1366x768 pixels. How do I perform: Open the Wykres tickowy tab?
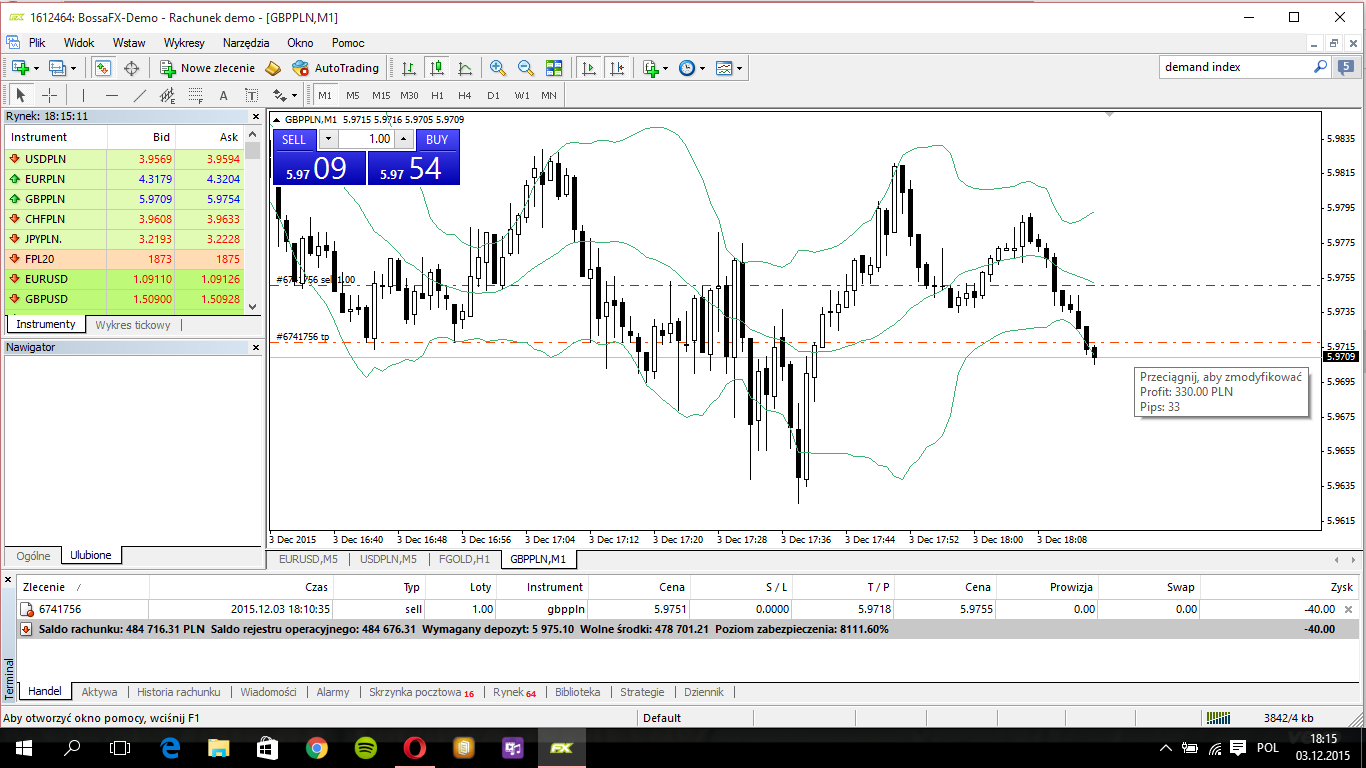(133, 324)
